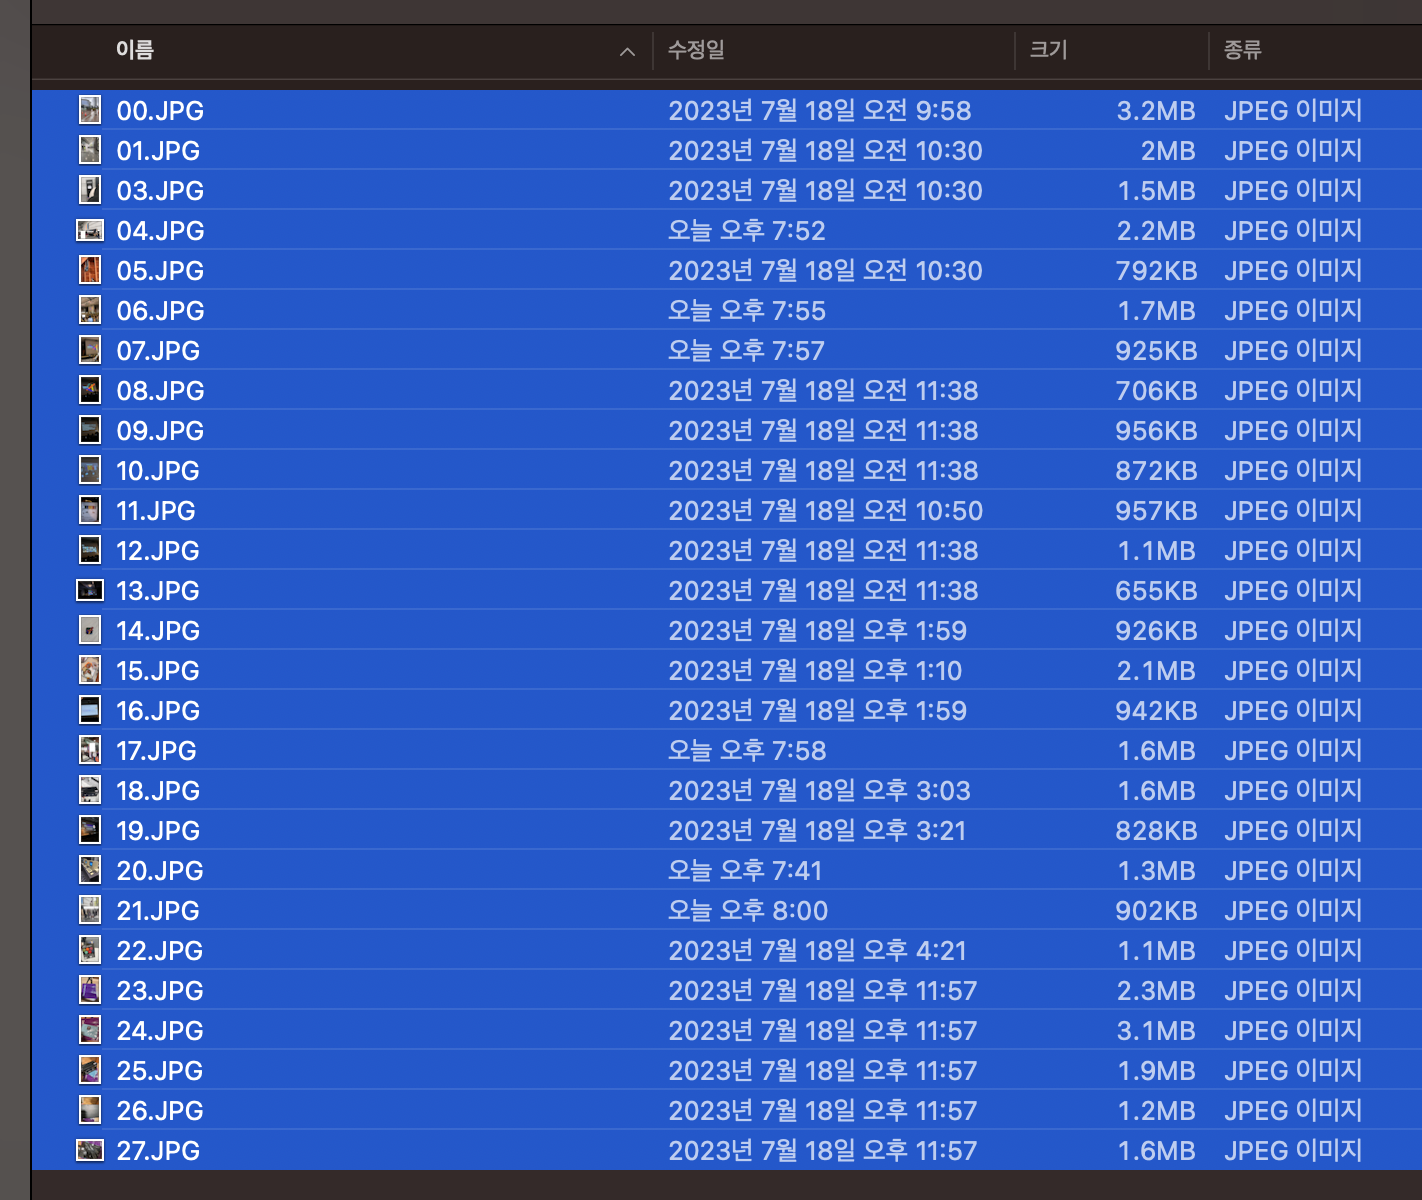The image size is (1422, 1200).
Task: Toggle sort direction arrow in 이름 header
Action: tap(627, 51)
